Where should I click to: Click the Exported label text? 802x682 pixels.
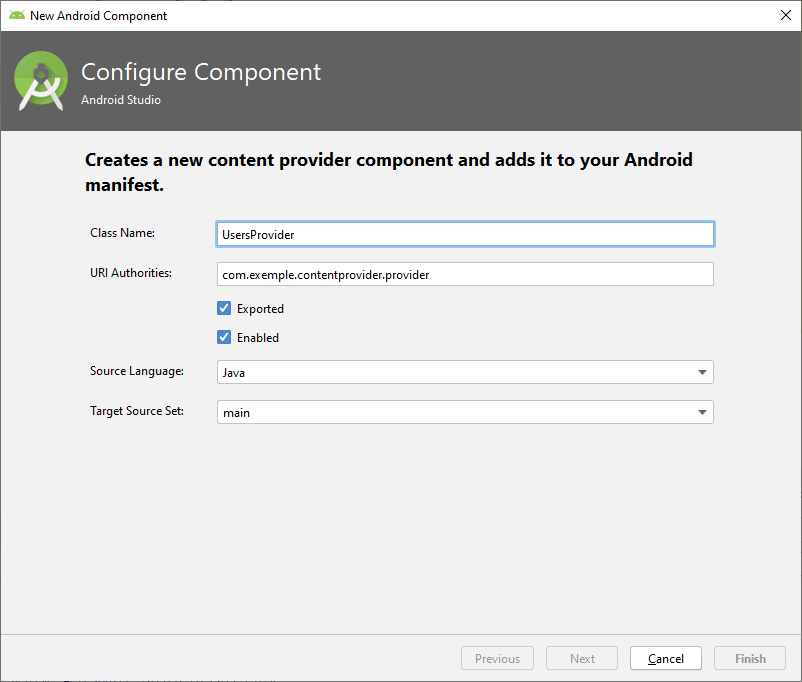tap(260, 309)
